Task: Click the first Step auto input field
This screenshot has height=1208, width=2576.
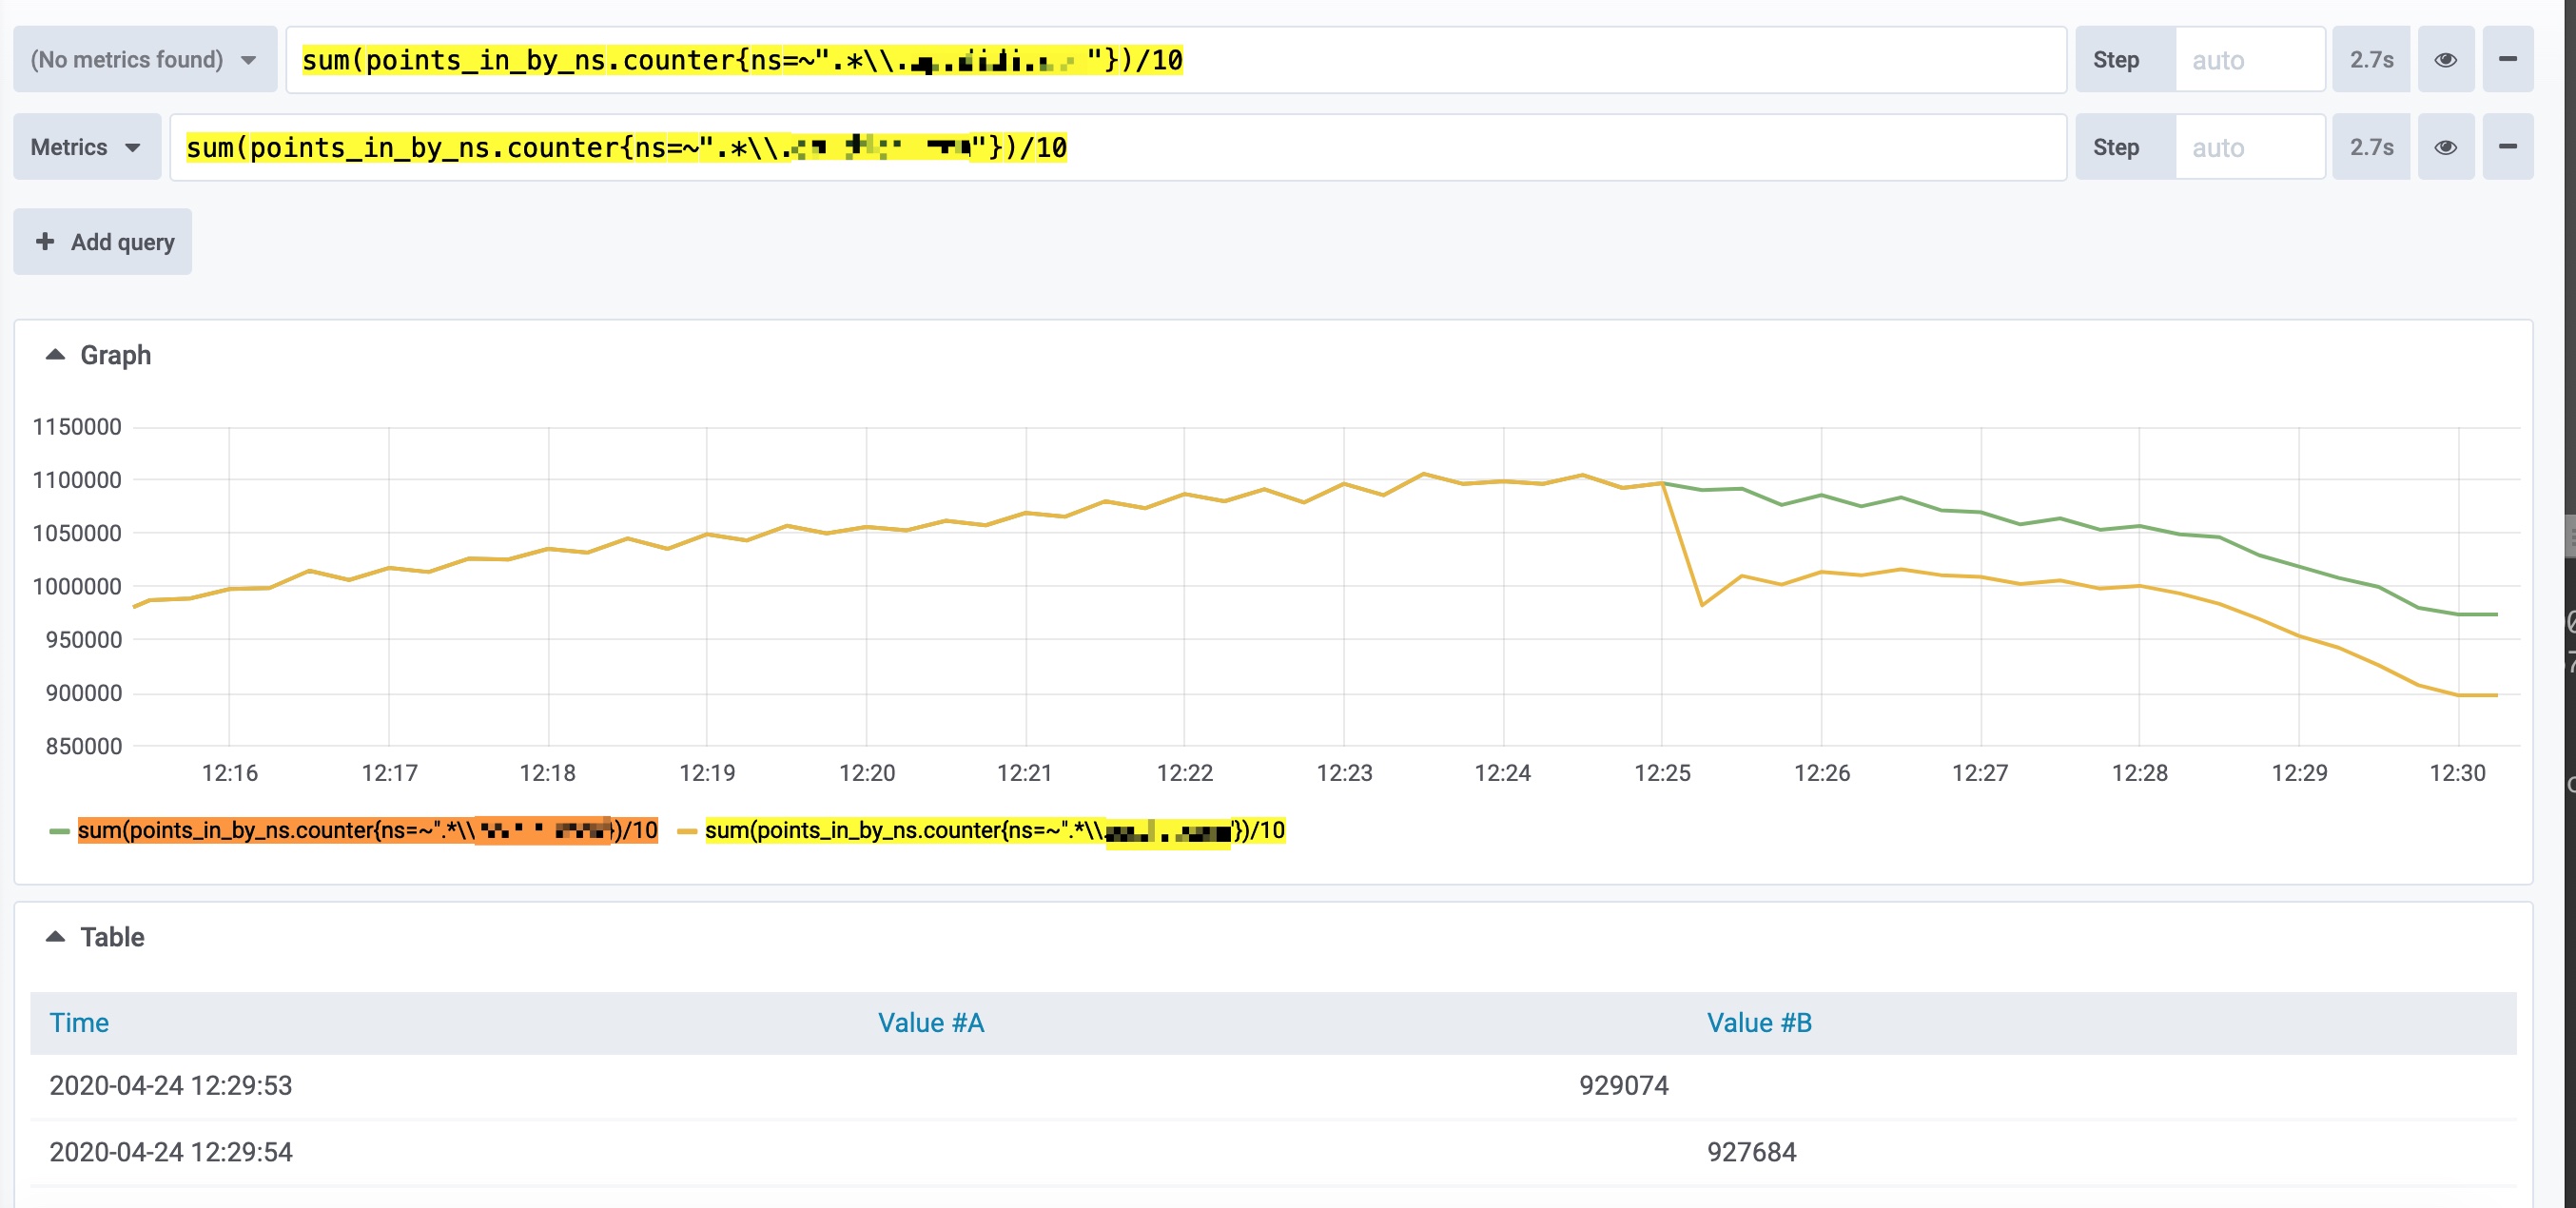Action: click(x=2250, y=59)
